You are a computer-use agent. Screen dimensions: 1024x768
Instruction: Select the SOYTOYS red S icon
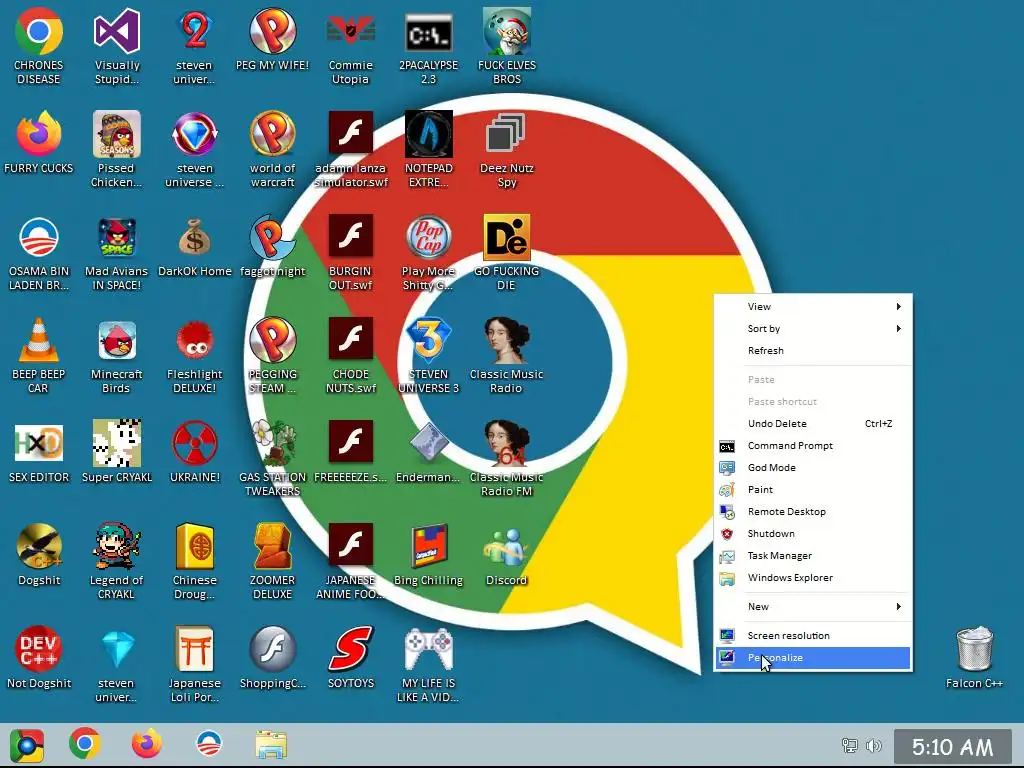(x=351, y=649)
